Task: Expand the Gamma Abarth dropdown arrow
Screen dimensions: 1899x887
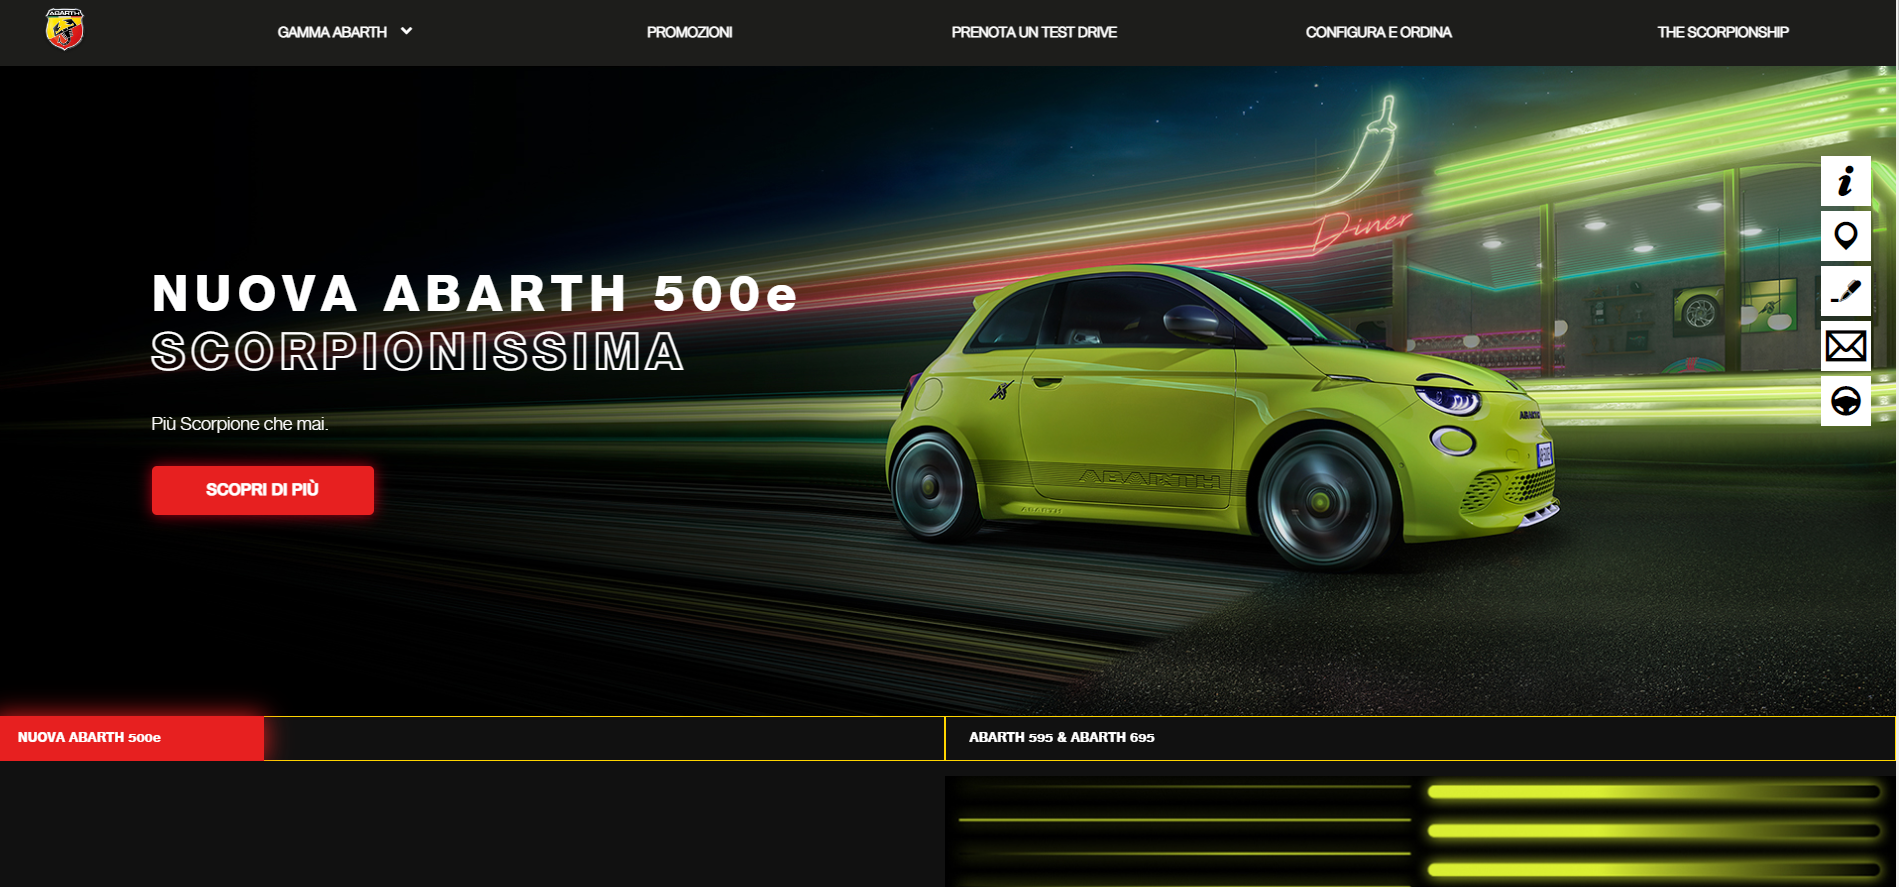Action: [406, 31]
